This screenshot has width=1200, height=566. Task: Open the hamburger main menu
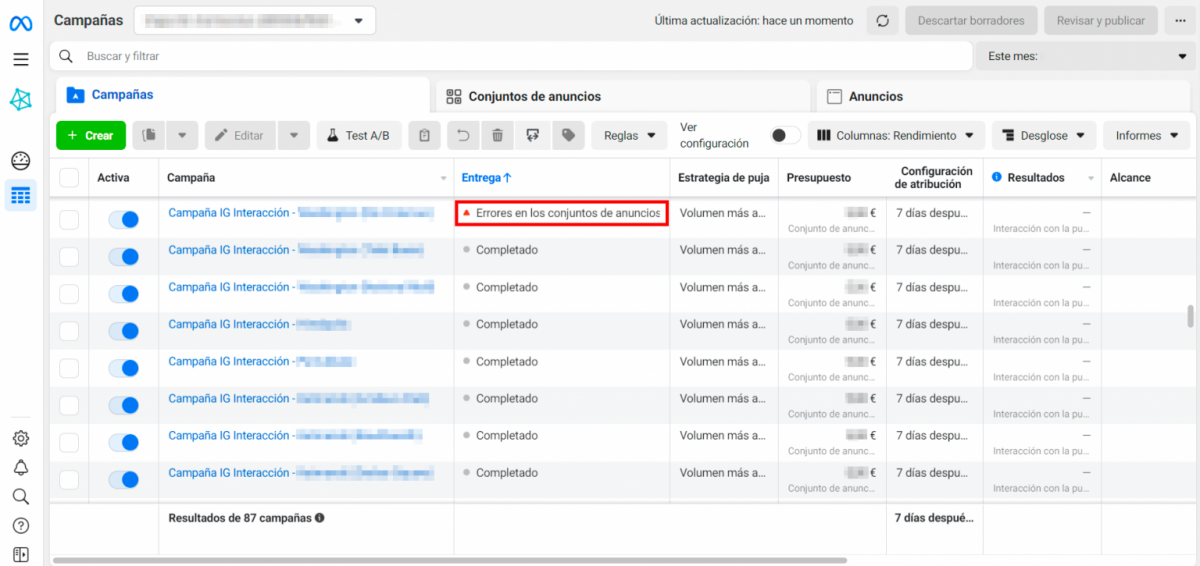coord(21,59)
